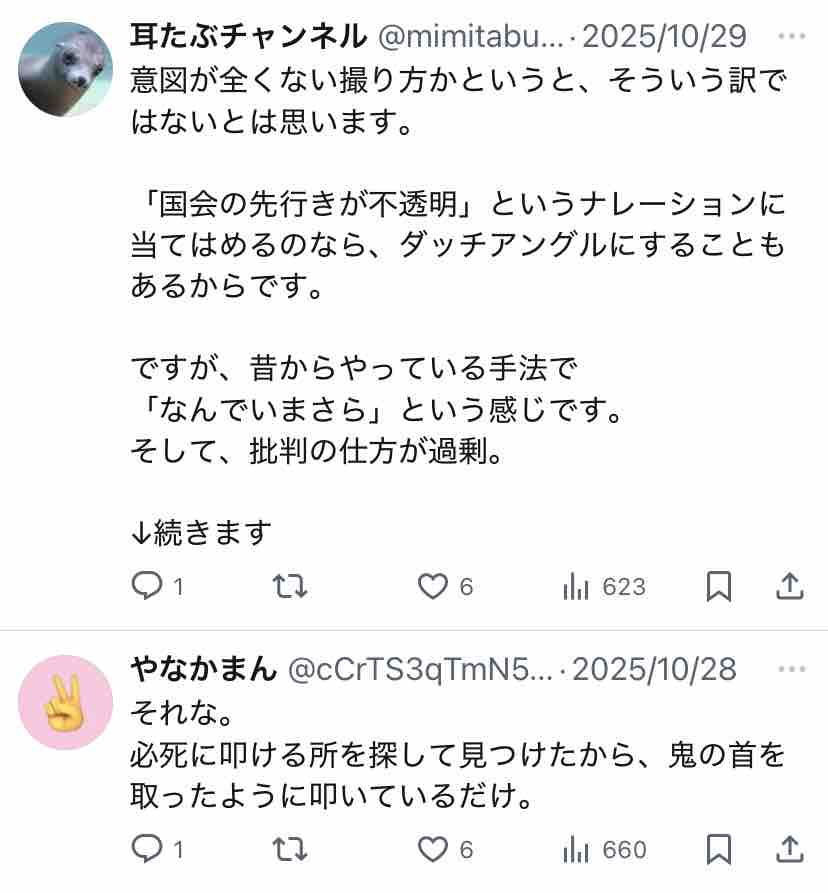Open the やなかまん display name link
828x893 pixels.
coord(203,669)
